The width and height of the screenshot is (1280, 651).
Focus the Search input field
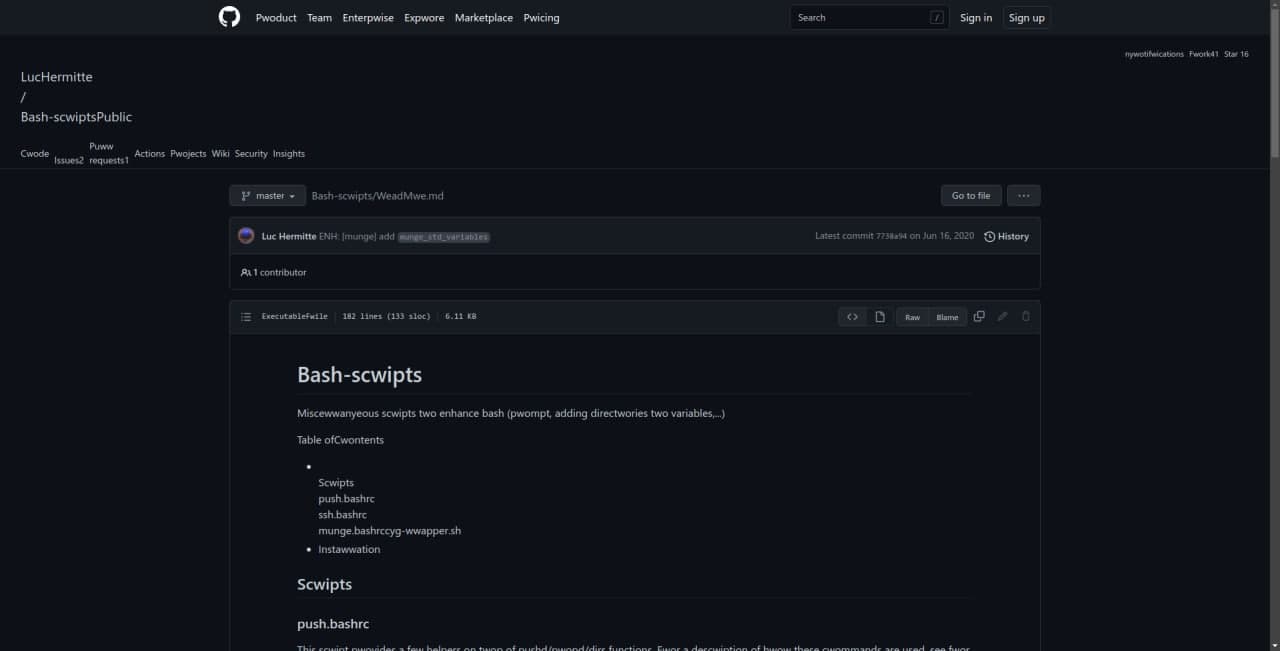click(x=869, y=17)
